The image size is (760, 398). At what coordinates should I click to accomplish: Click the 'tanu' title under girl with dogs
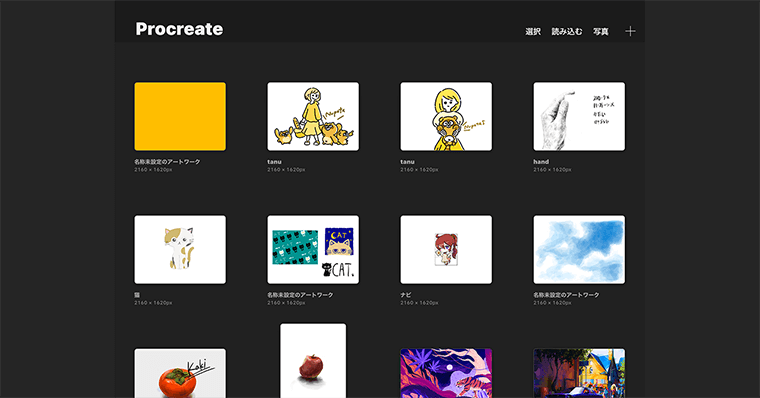click(274, 162)
